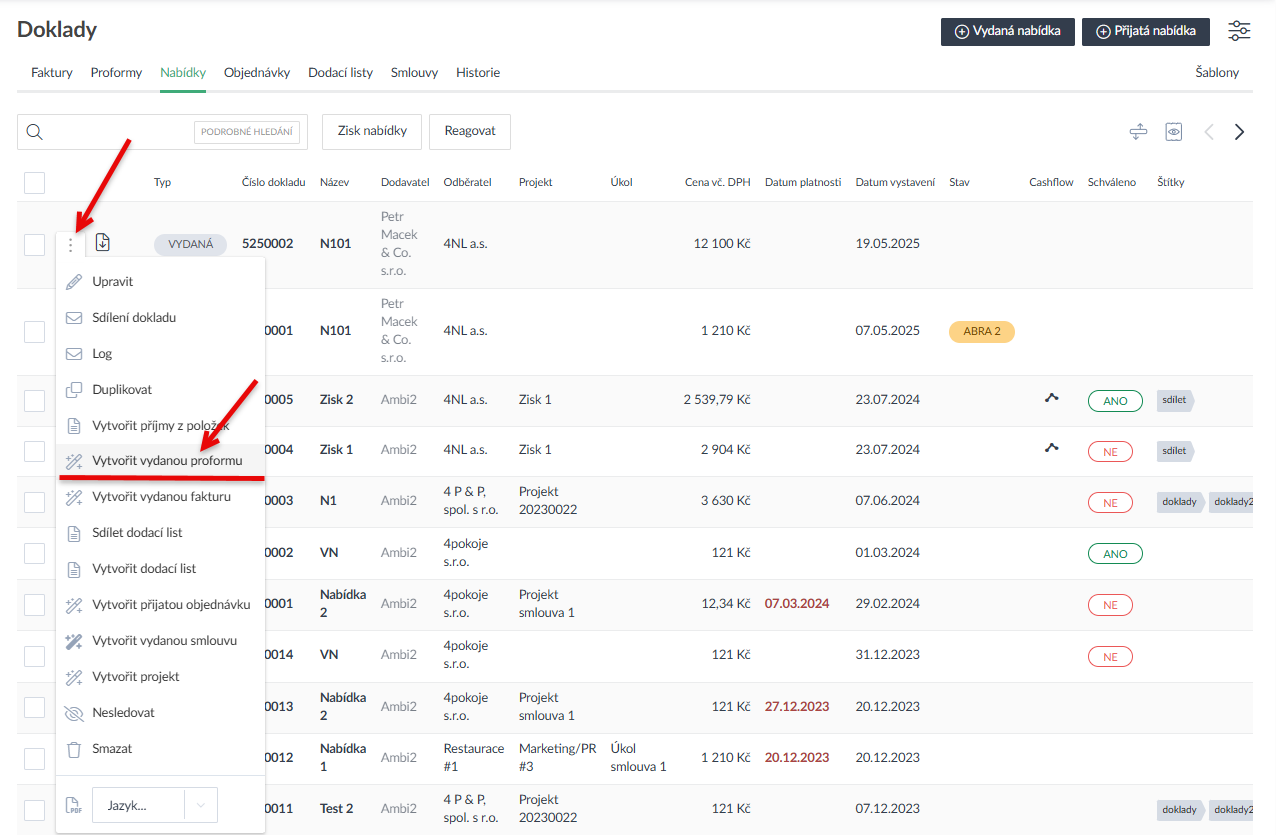Open the filter settings sliders icon
Screen dimensions: 1276x835
[1239, 31]
